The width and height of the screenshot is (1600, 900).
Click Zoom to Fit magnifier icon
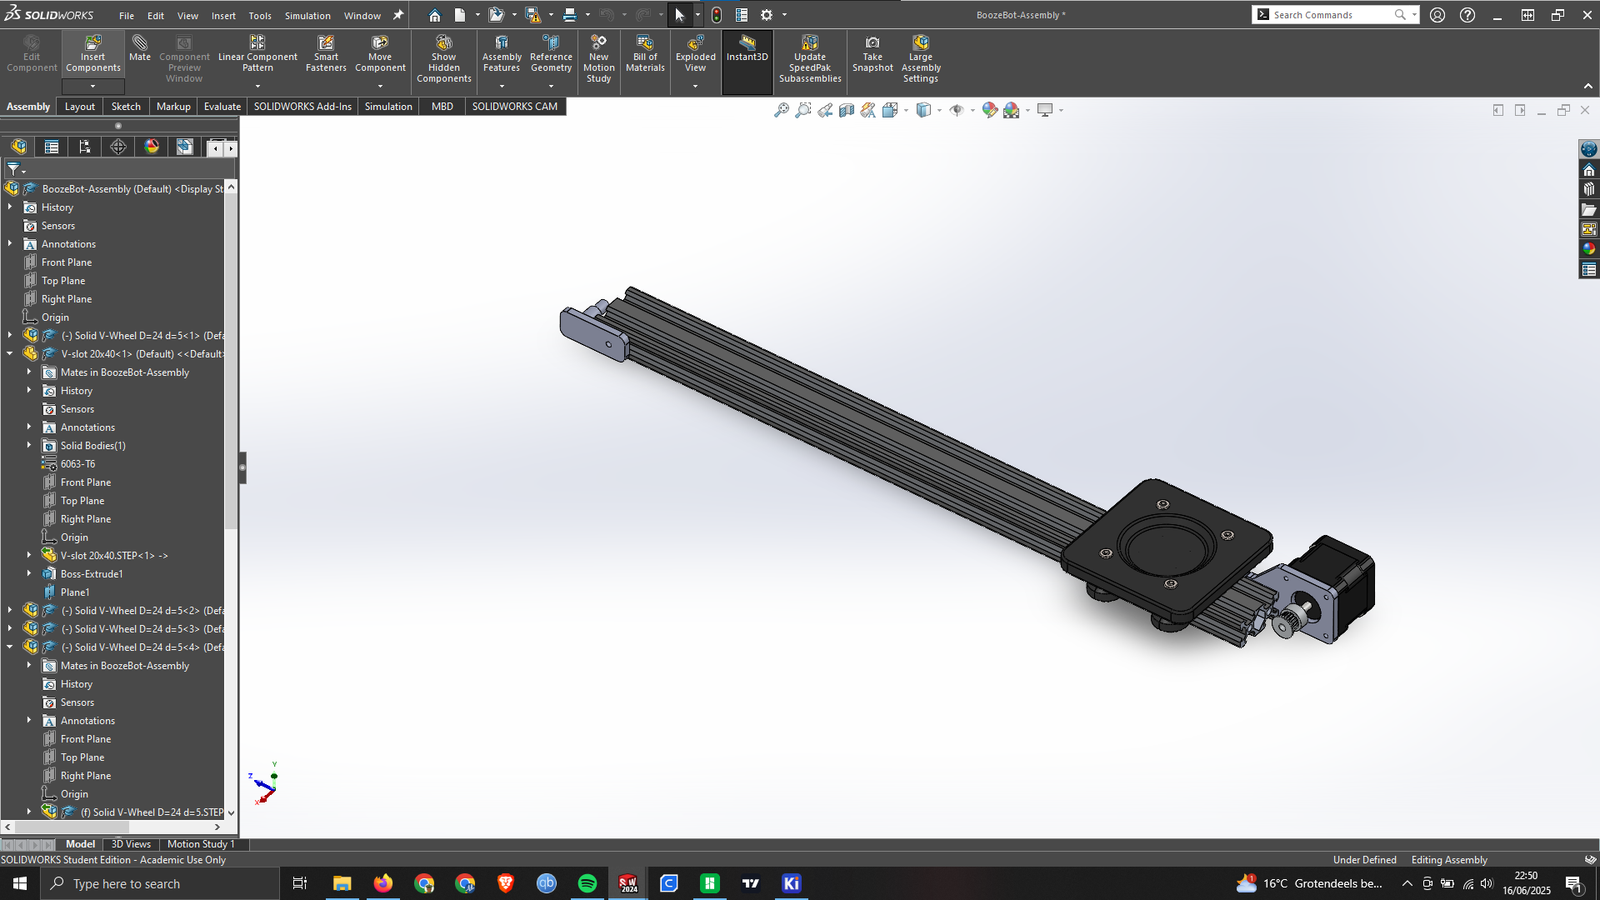[x=781, y=110]
